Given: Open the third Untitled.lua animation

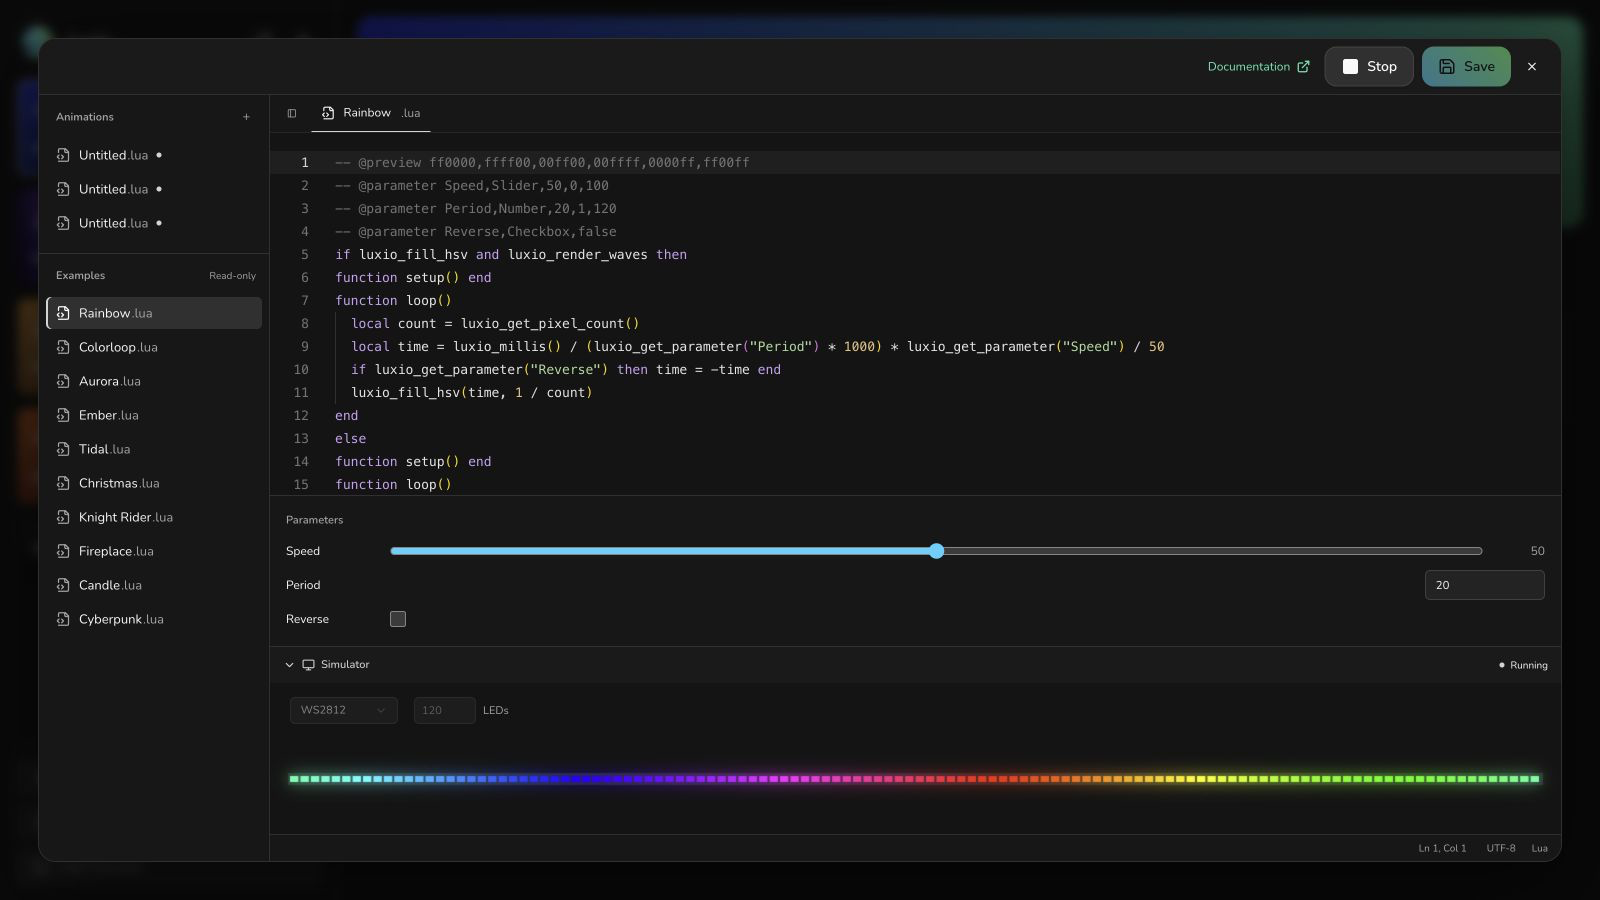Looking at the screenshot, I should click(154, 223).
